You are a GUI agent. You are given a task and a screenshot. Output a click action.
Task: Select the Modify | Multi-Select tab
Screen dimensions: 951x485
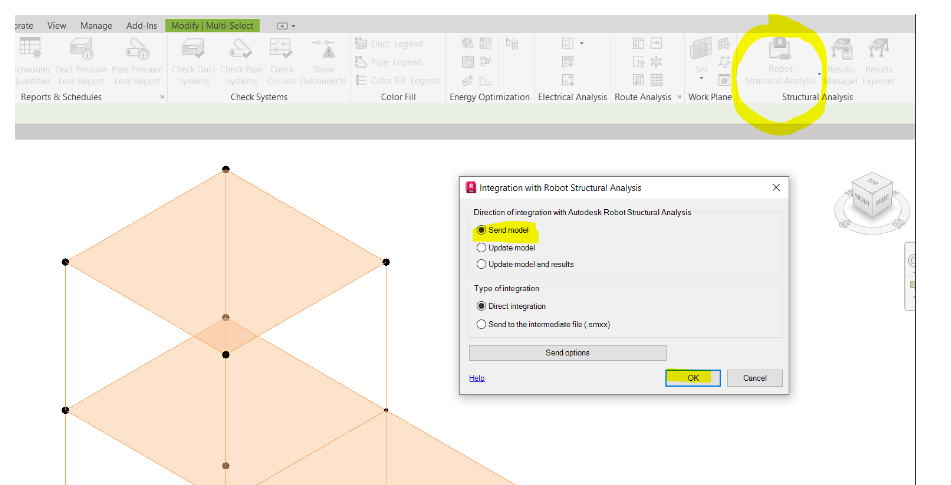coord(212,25)
